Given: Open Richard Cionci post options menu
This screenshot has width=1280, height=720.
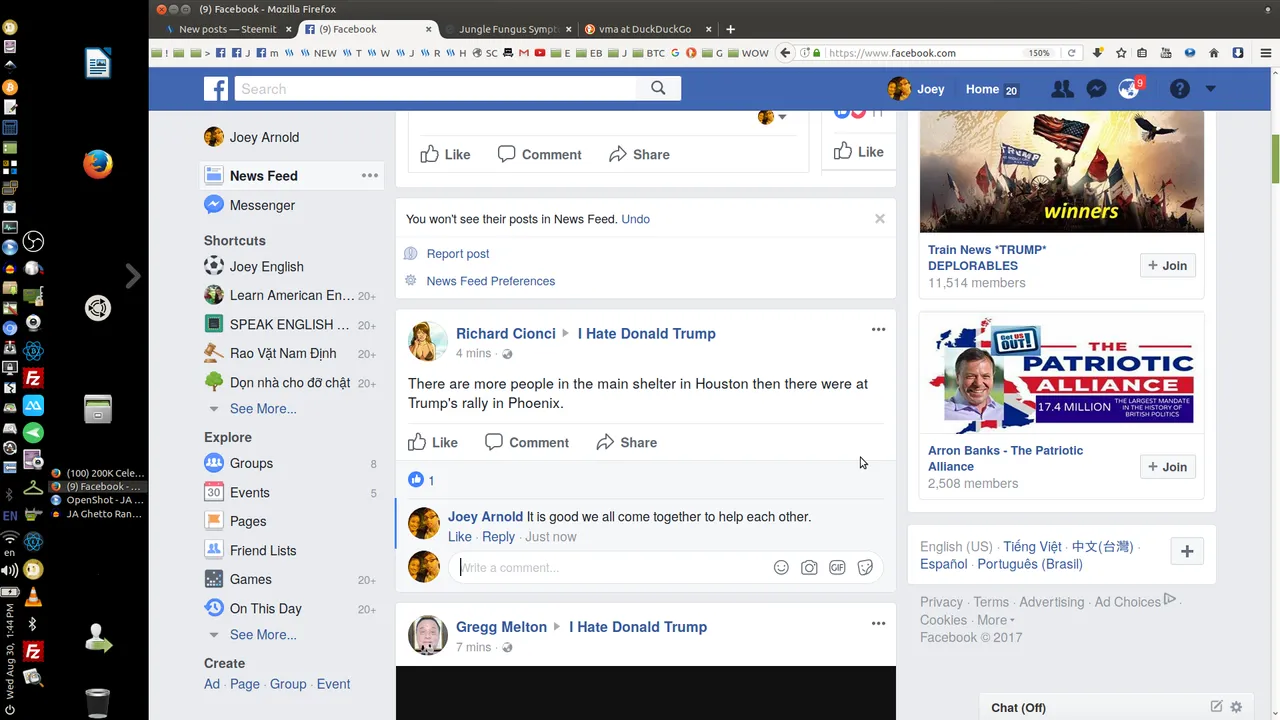Looking at the screenshot, I should coord(878,330).
